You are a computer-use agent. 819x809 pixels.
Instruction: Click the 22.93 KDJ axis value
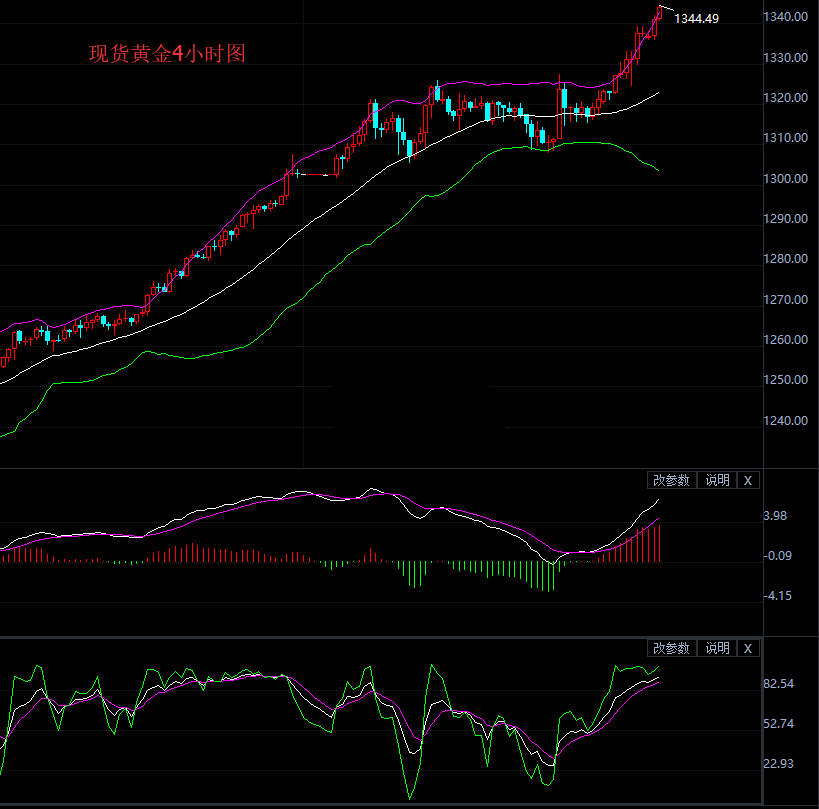(x=779, y=764)
